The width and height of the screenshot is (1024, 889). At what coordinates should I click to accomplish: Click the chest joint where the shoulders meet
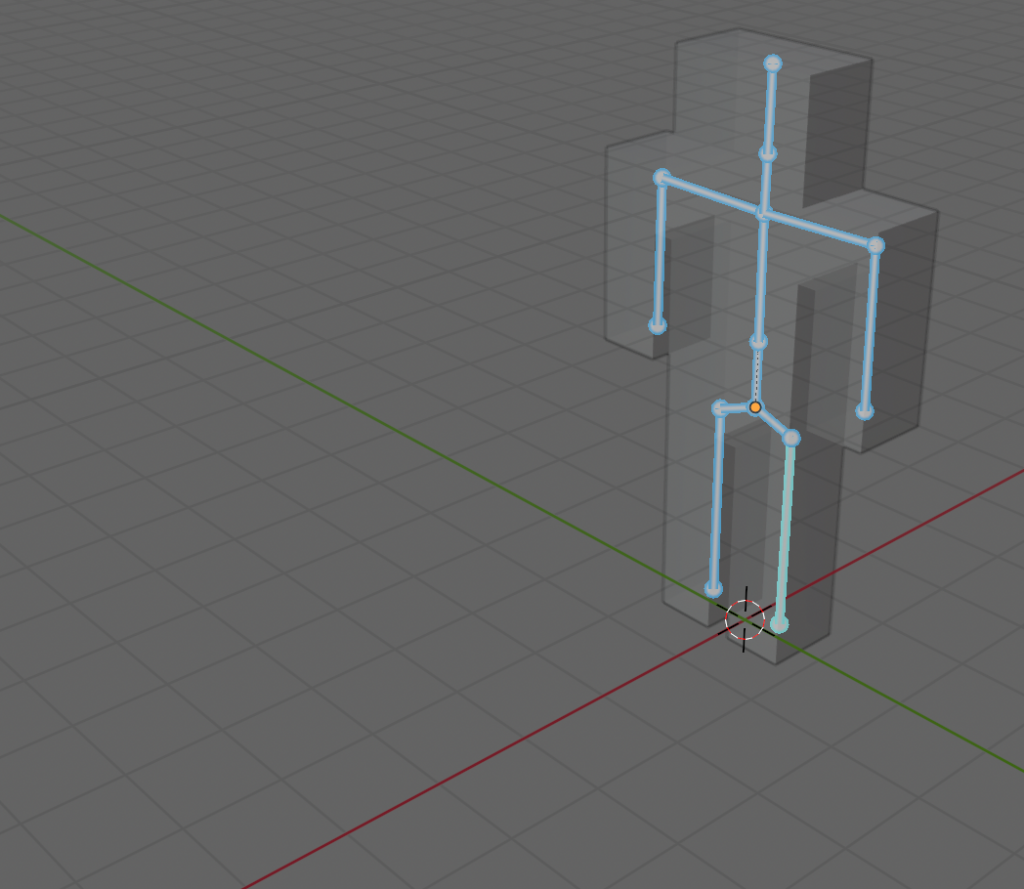point(763,213)
